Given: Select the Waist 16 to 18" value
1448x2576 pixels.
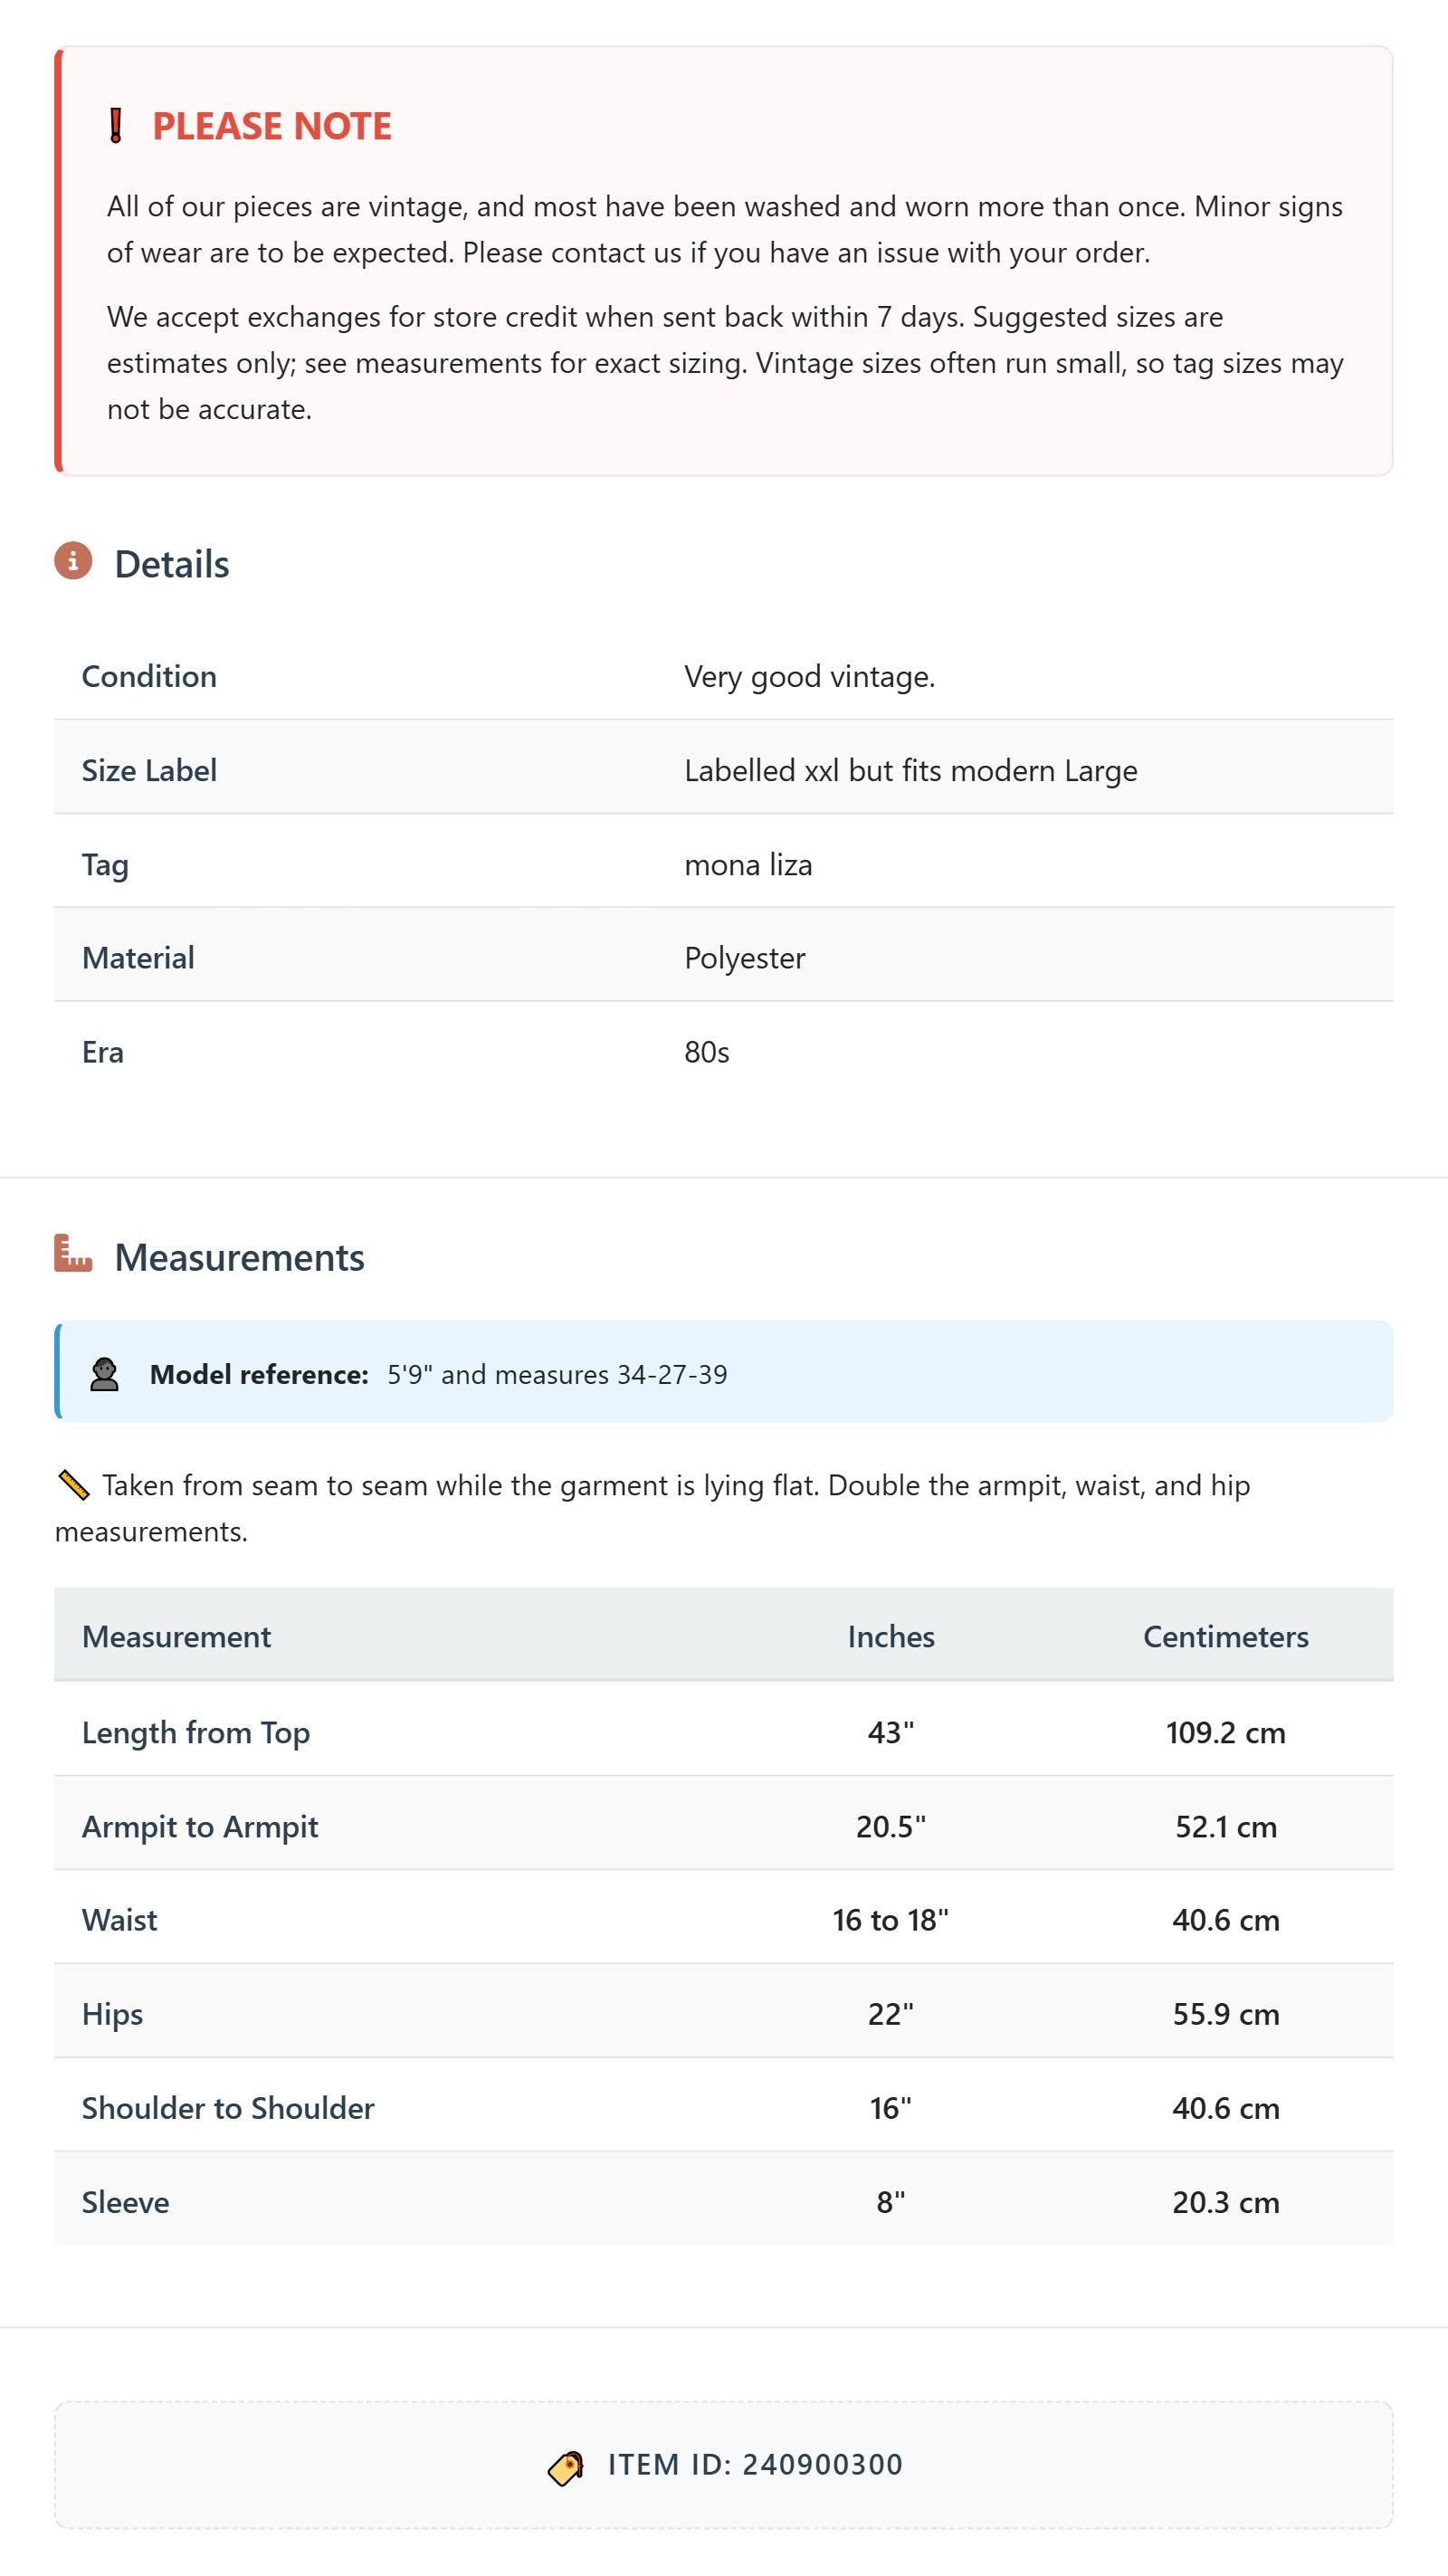Looking at the screenshot, I should click(890, 1920).
